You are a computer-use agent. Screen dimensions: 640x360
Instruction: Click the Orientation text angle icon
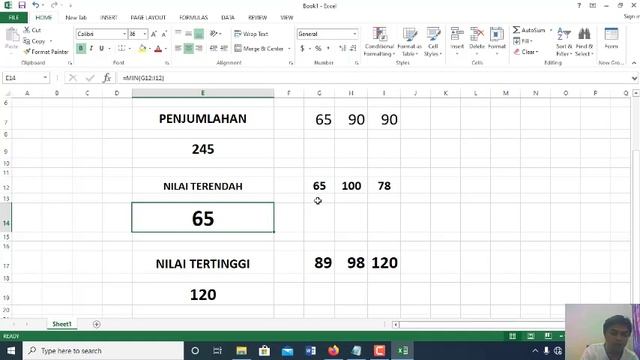(x=213, y=33)
